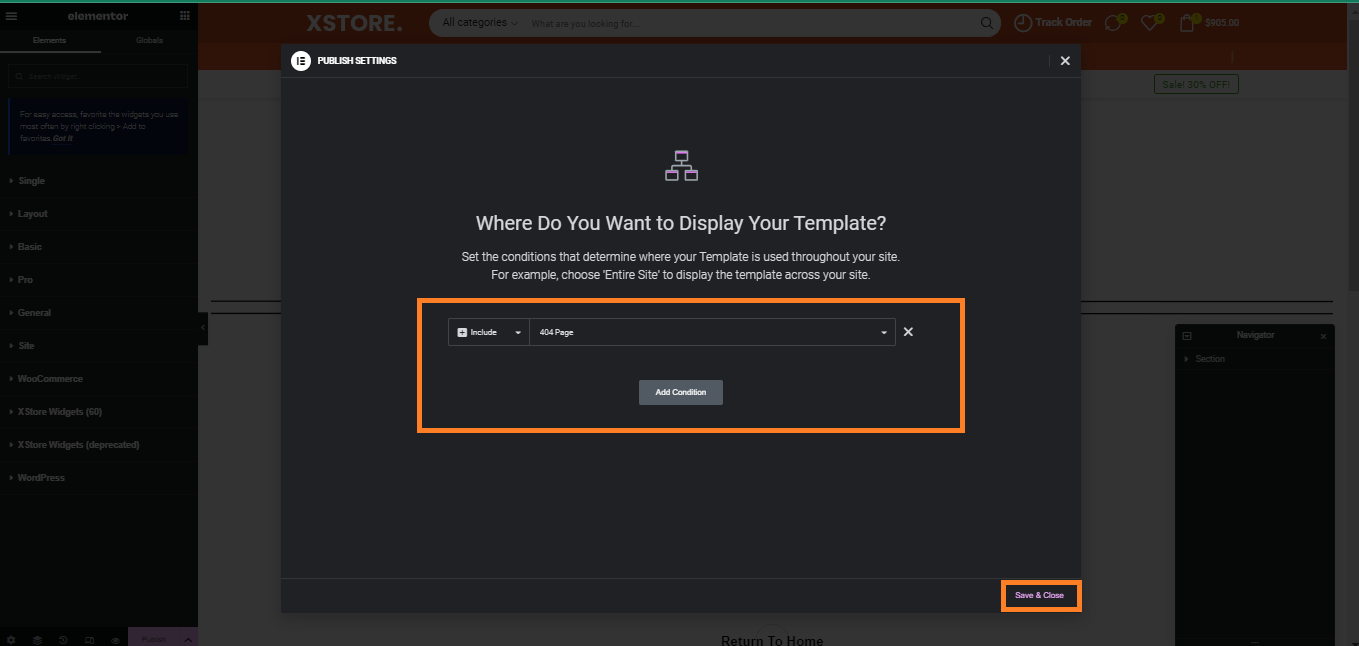This screenshot has width=1359, height=646.
Task: Click the magnifier search icon in site header
Action: click(987, 23)
